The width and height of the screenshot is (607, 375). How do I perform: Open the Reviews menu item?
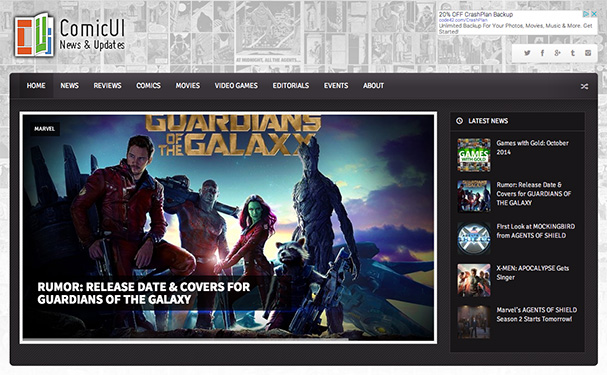tap(107, 86)
